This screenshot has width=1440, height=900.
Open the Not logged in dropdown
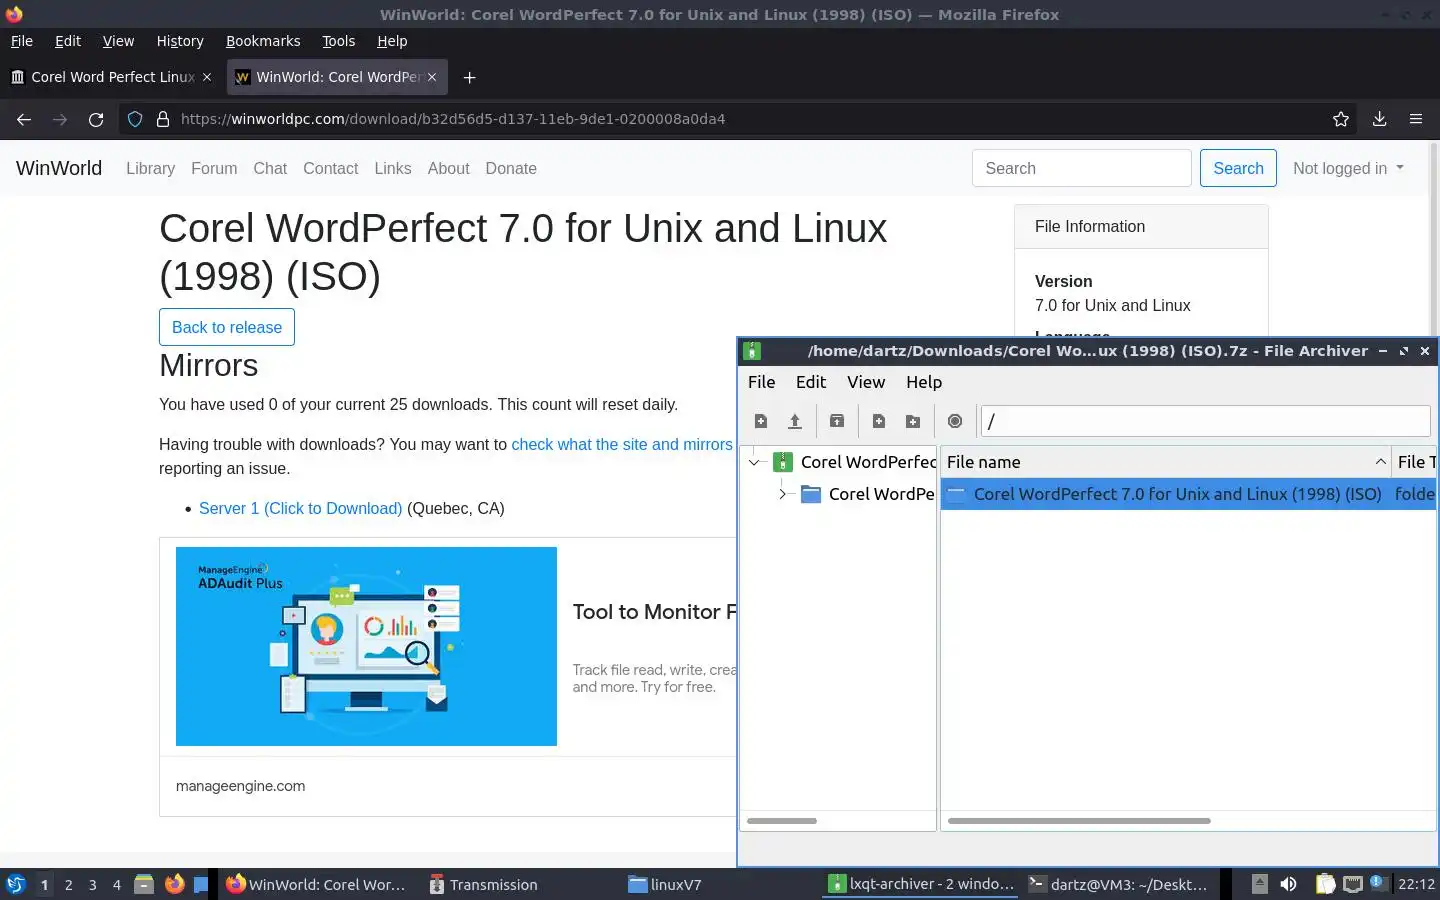point(1348,168)
